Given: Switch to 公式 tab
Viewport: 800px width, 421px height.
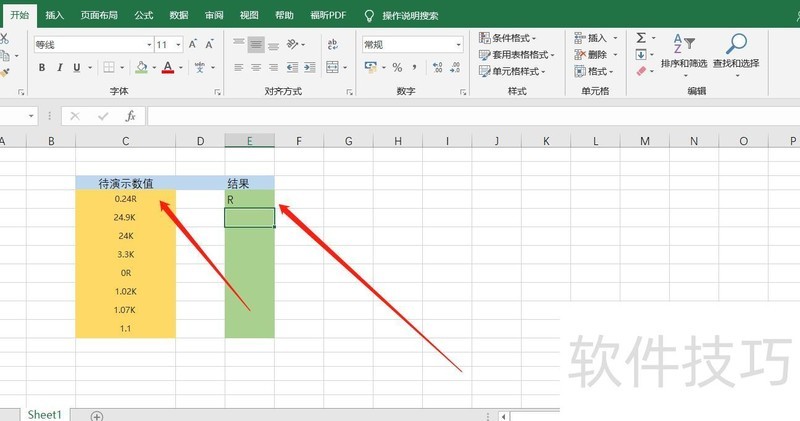Looking at the screenshot, I should (x=144, y=15).
